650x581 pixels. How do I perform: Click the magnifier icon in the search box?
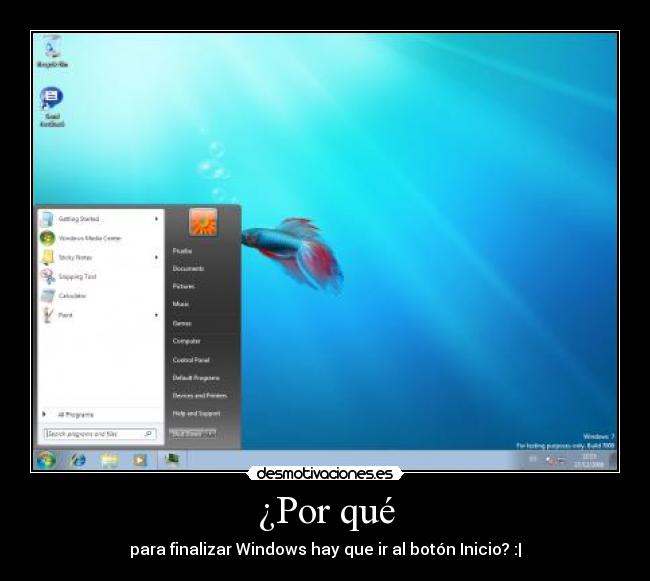(149, 434)
